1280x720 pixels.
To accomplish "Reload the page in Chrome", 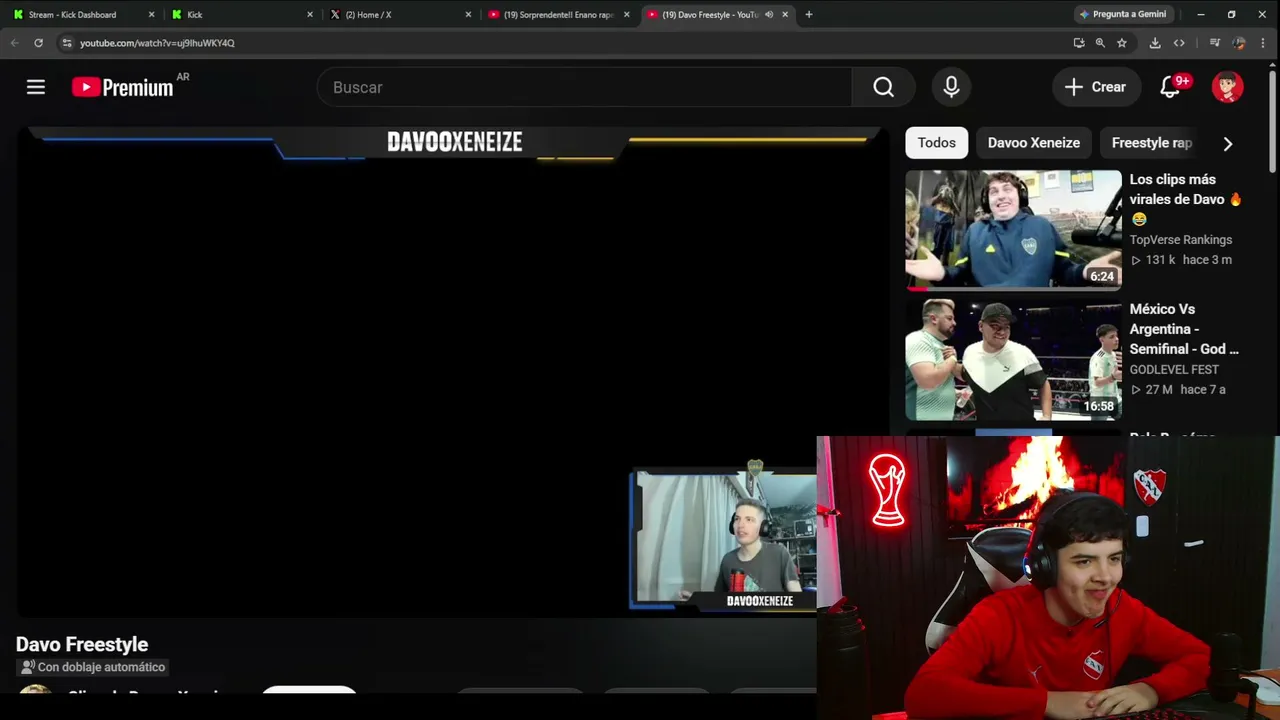I will 38,43.
